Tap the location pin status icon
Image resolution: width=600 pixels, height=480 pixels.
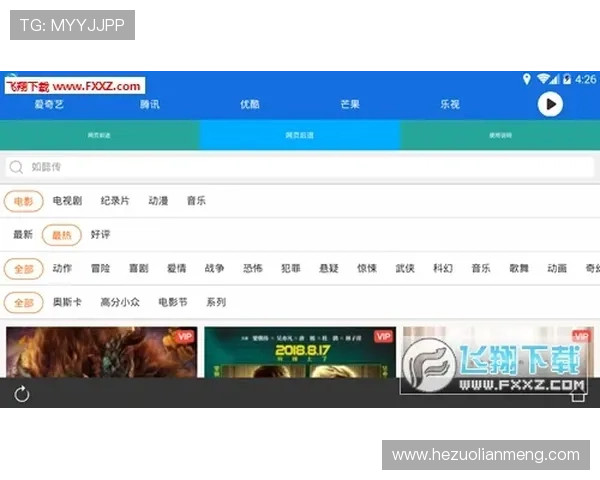coord(527,79)
